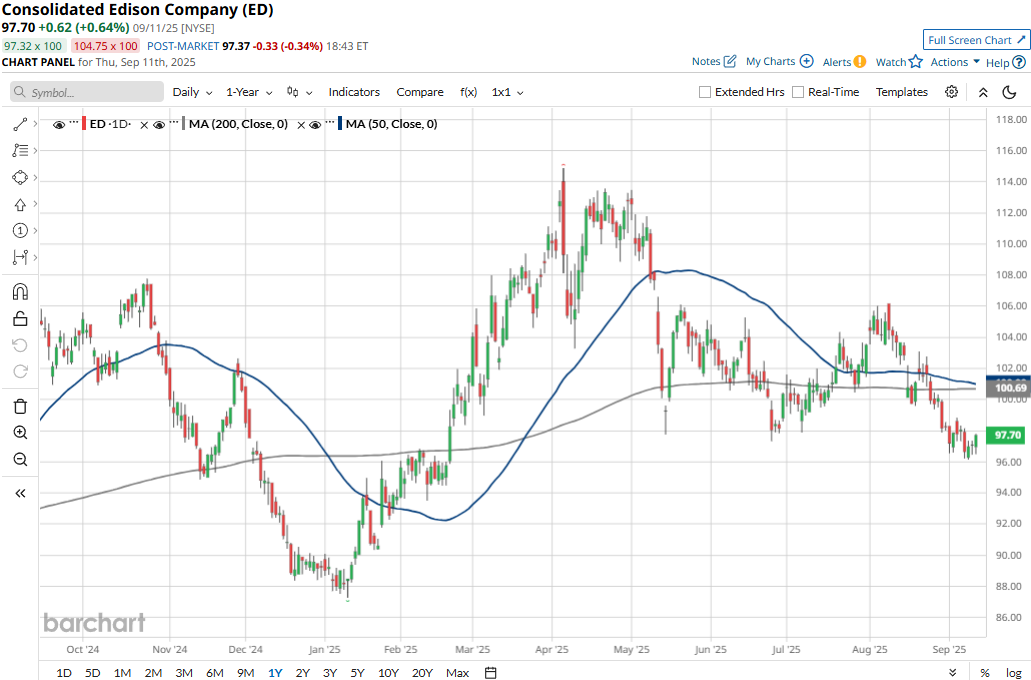The height and width of the screenshot is (680, 1031).
Task: Select the 6M time range
Action: click(x=215, y=672)
